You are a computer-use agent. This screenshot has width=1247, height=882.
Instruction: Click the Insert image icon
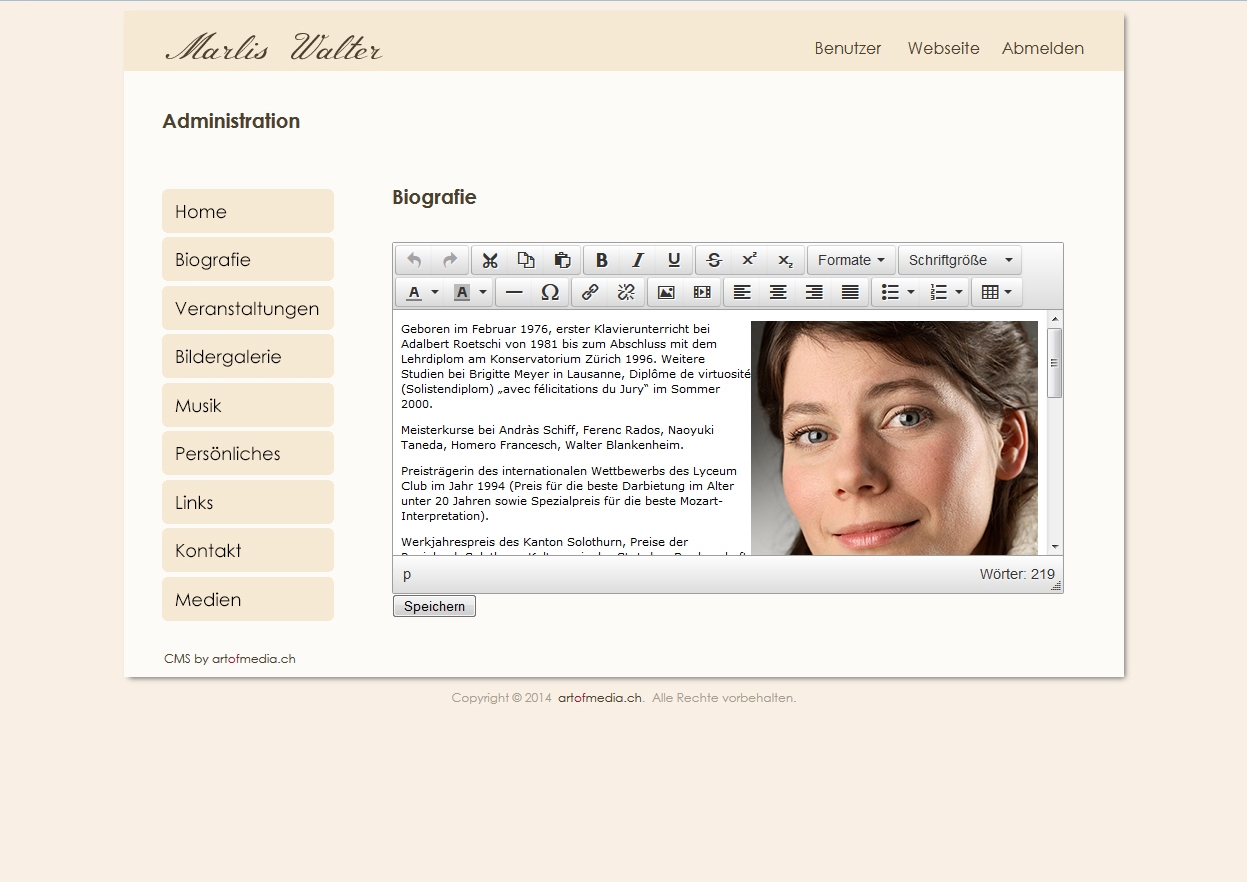coord(666,292)
